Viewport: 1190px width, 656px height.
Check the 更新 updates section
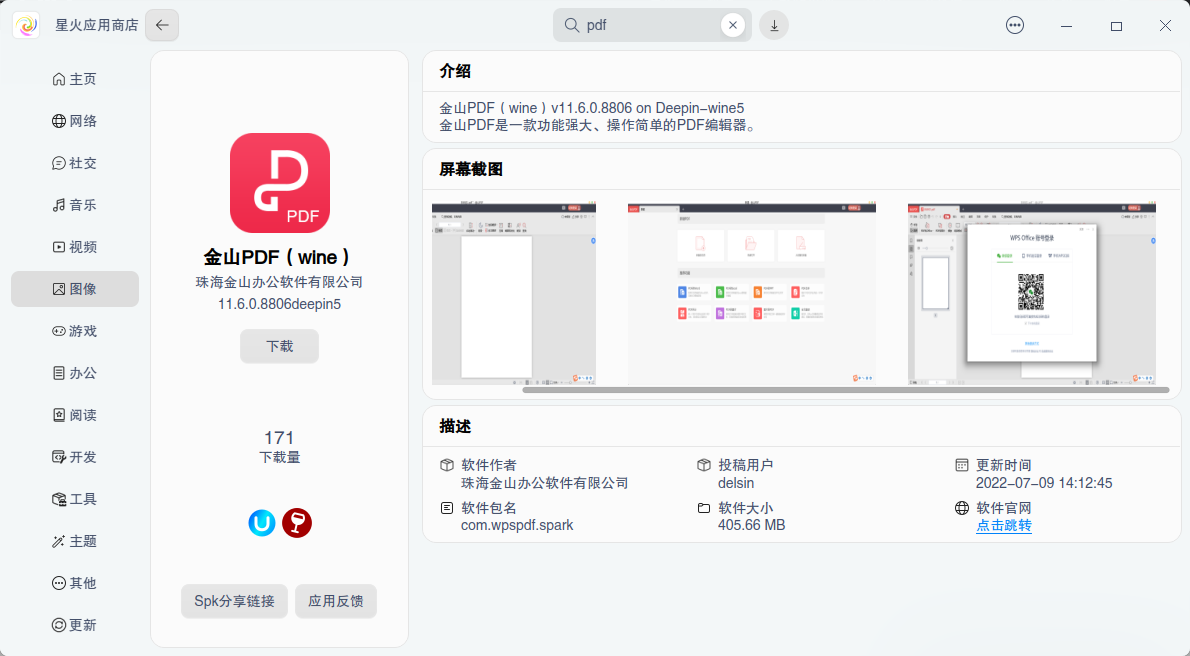pos(75,624)
